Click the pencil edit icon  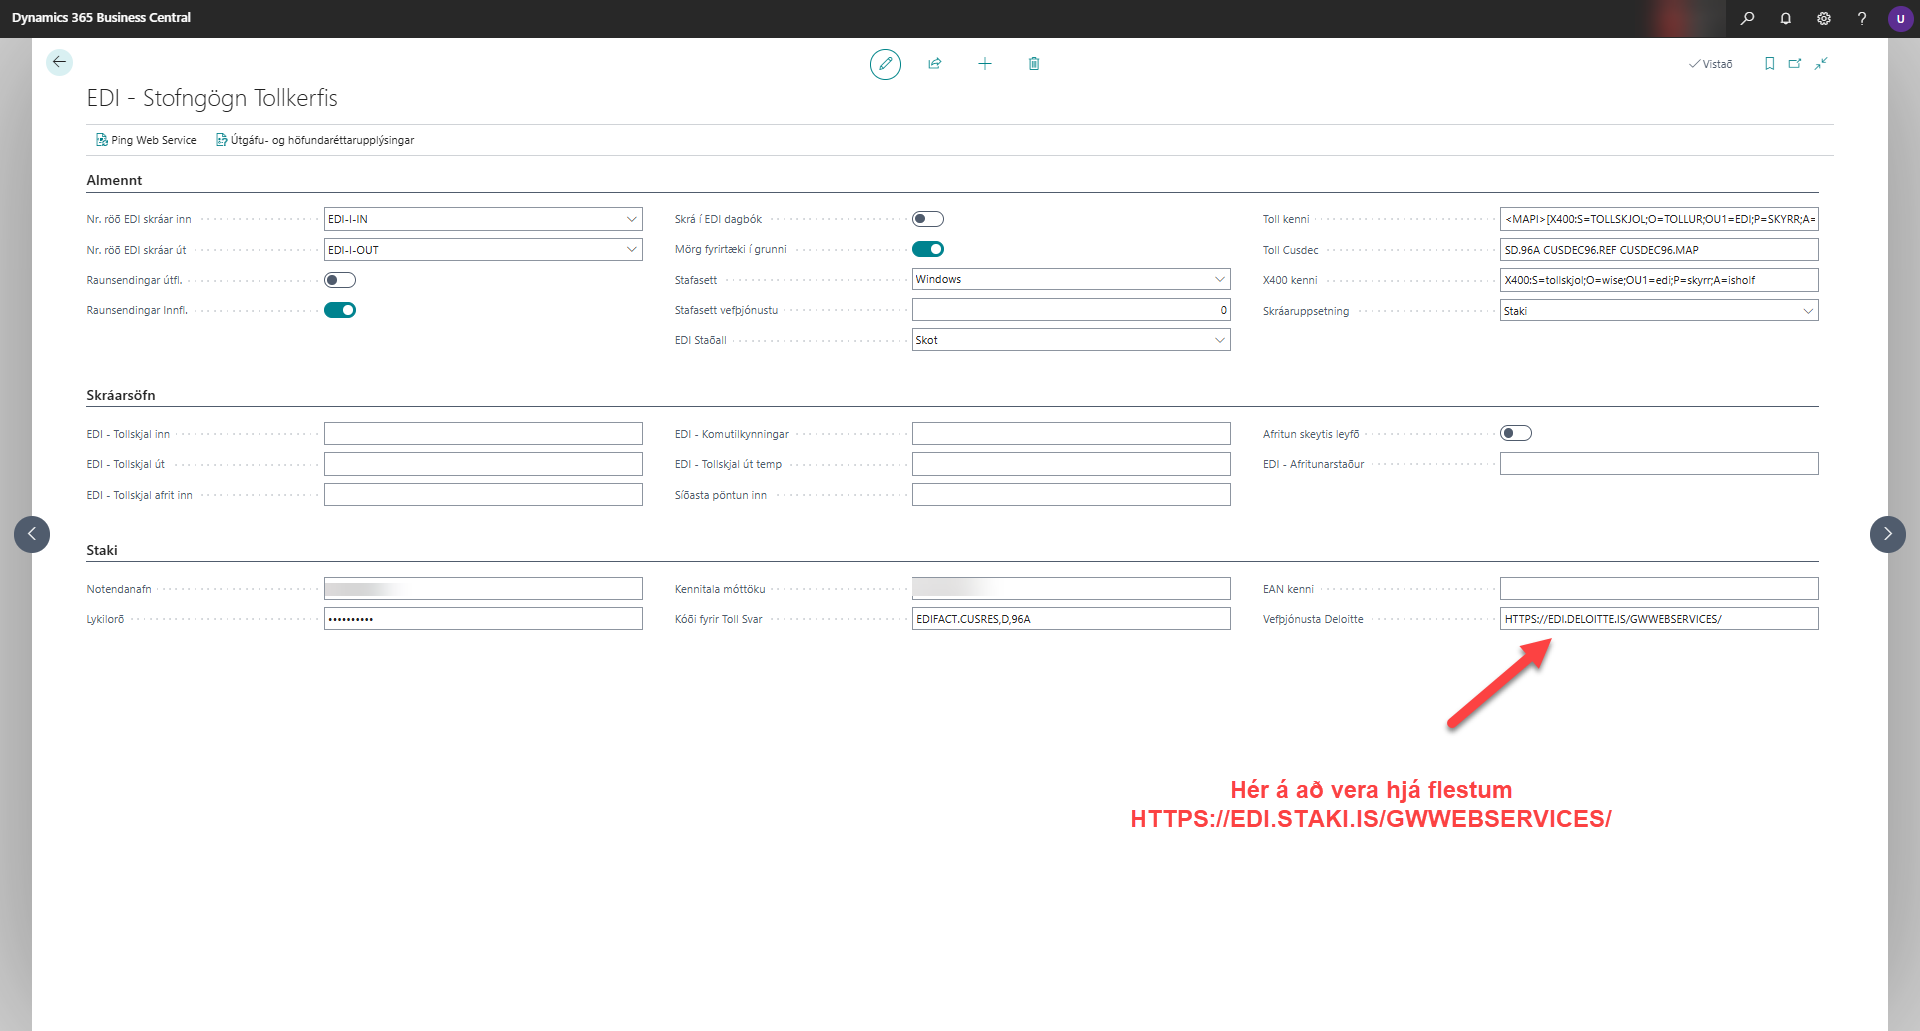pyautogui.click(x=885, y=64)
